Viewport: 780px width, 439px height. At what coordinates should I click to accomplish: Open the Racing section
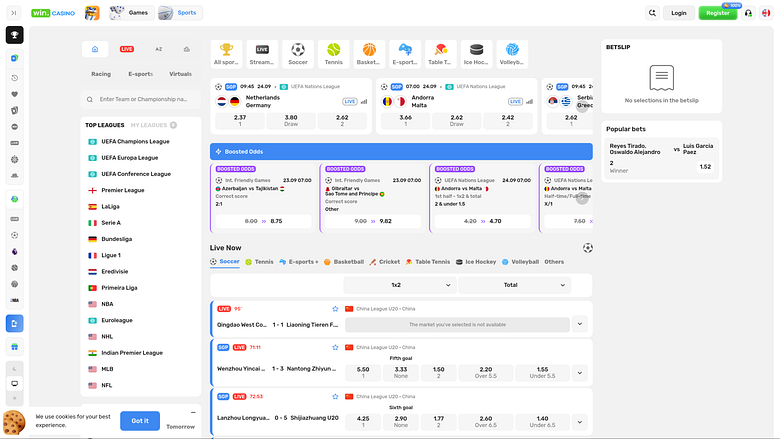tap(101, 74)
